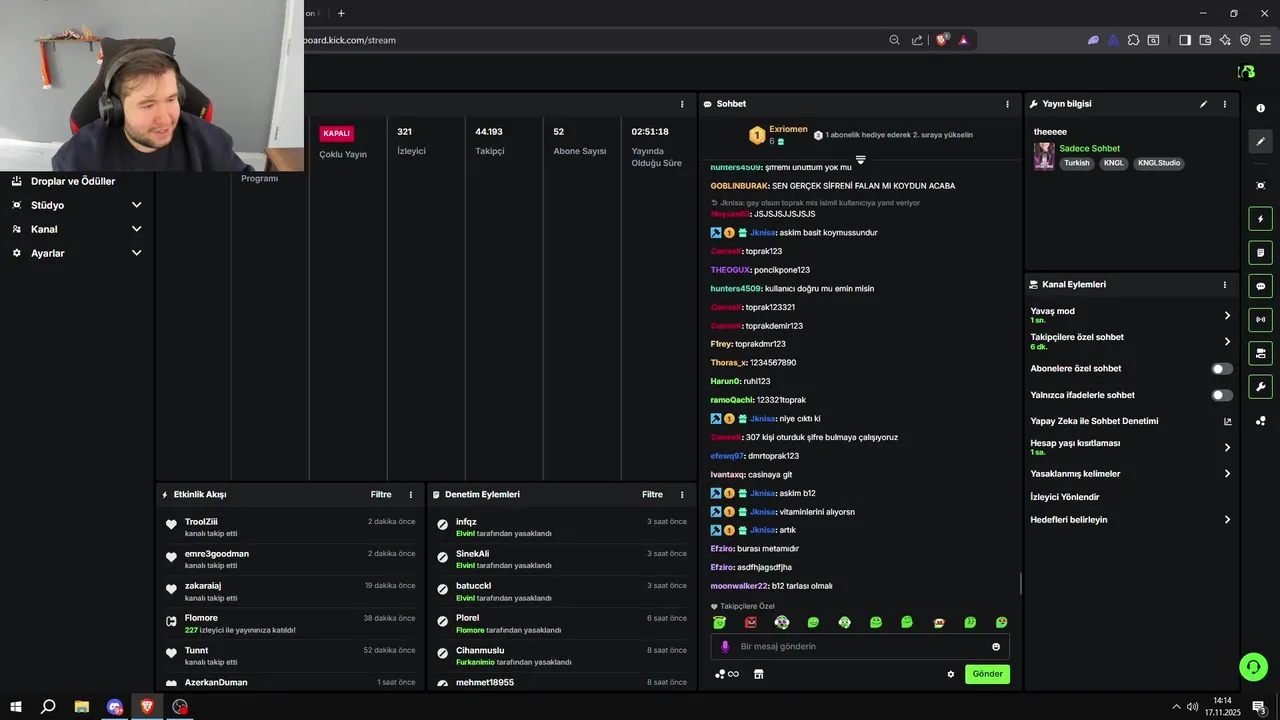Open the Yayın bilgisi three-dot menu
The image size is (1280, 720).
1225,104
